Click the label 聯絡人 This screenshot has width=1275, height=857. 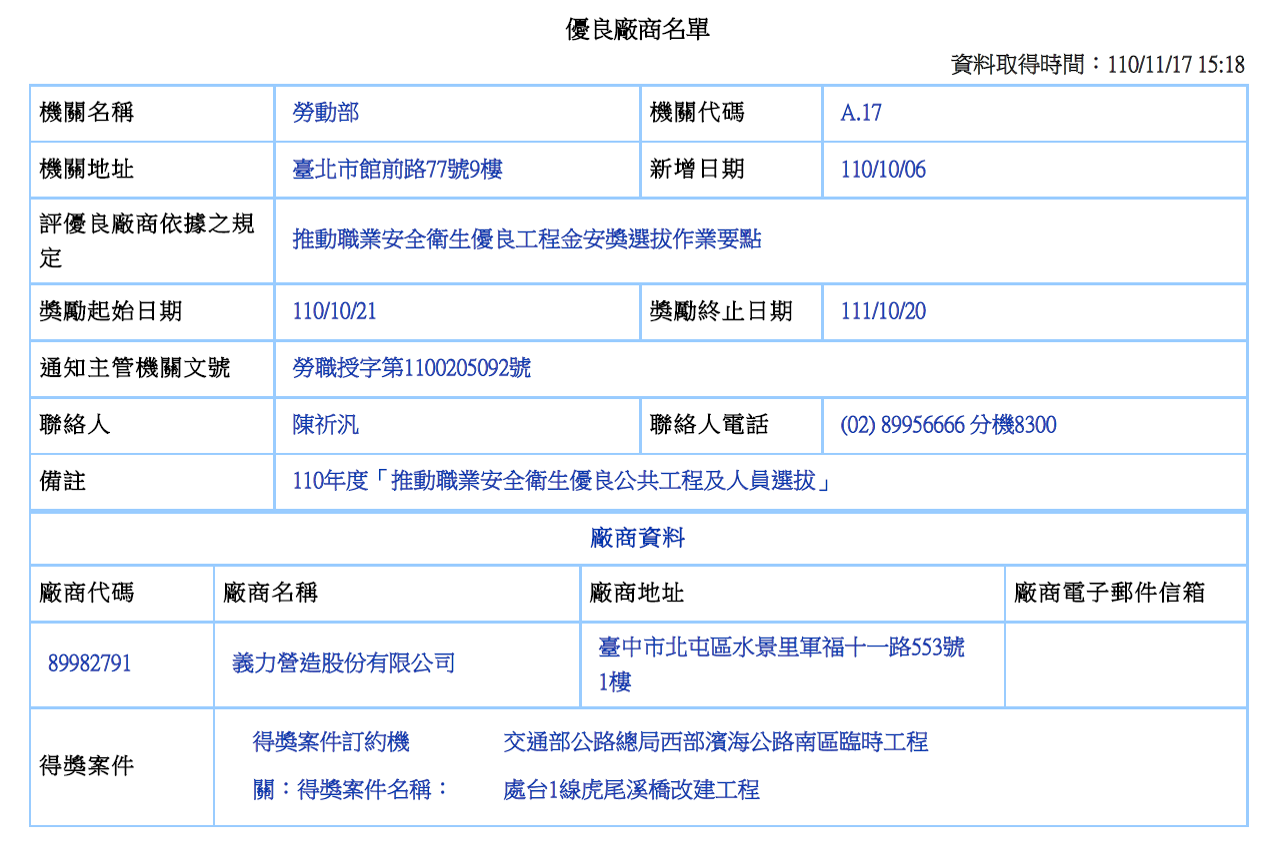tap(75, 426)
